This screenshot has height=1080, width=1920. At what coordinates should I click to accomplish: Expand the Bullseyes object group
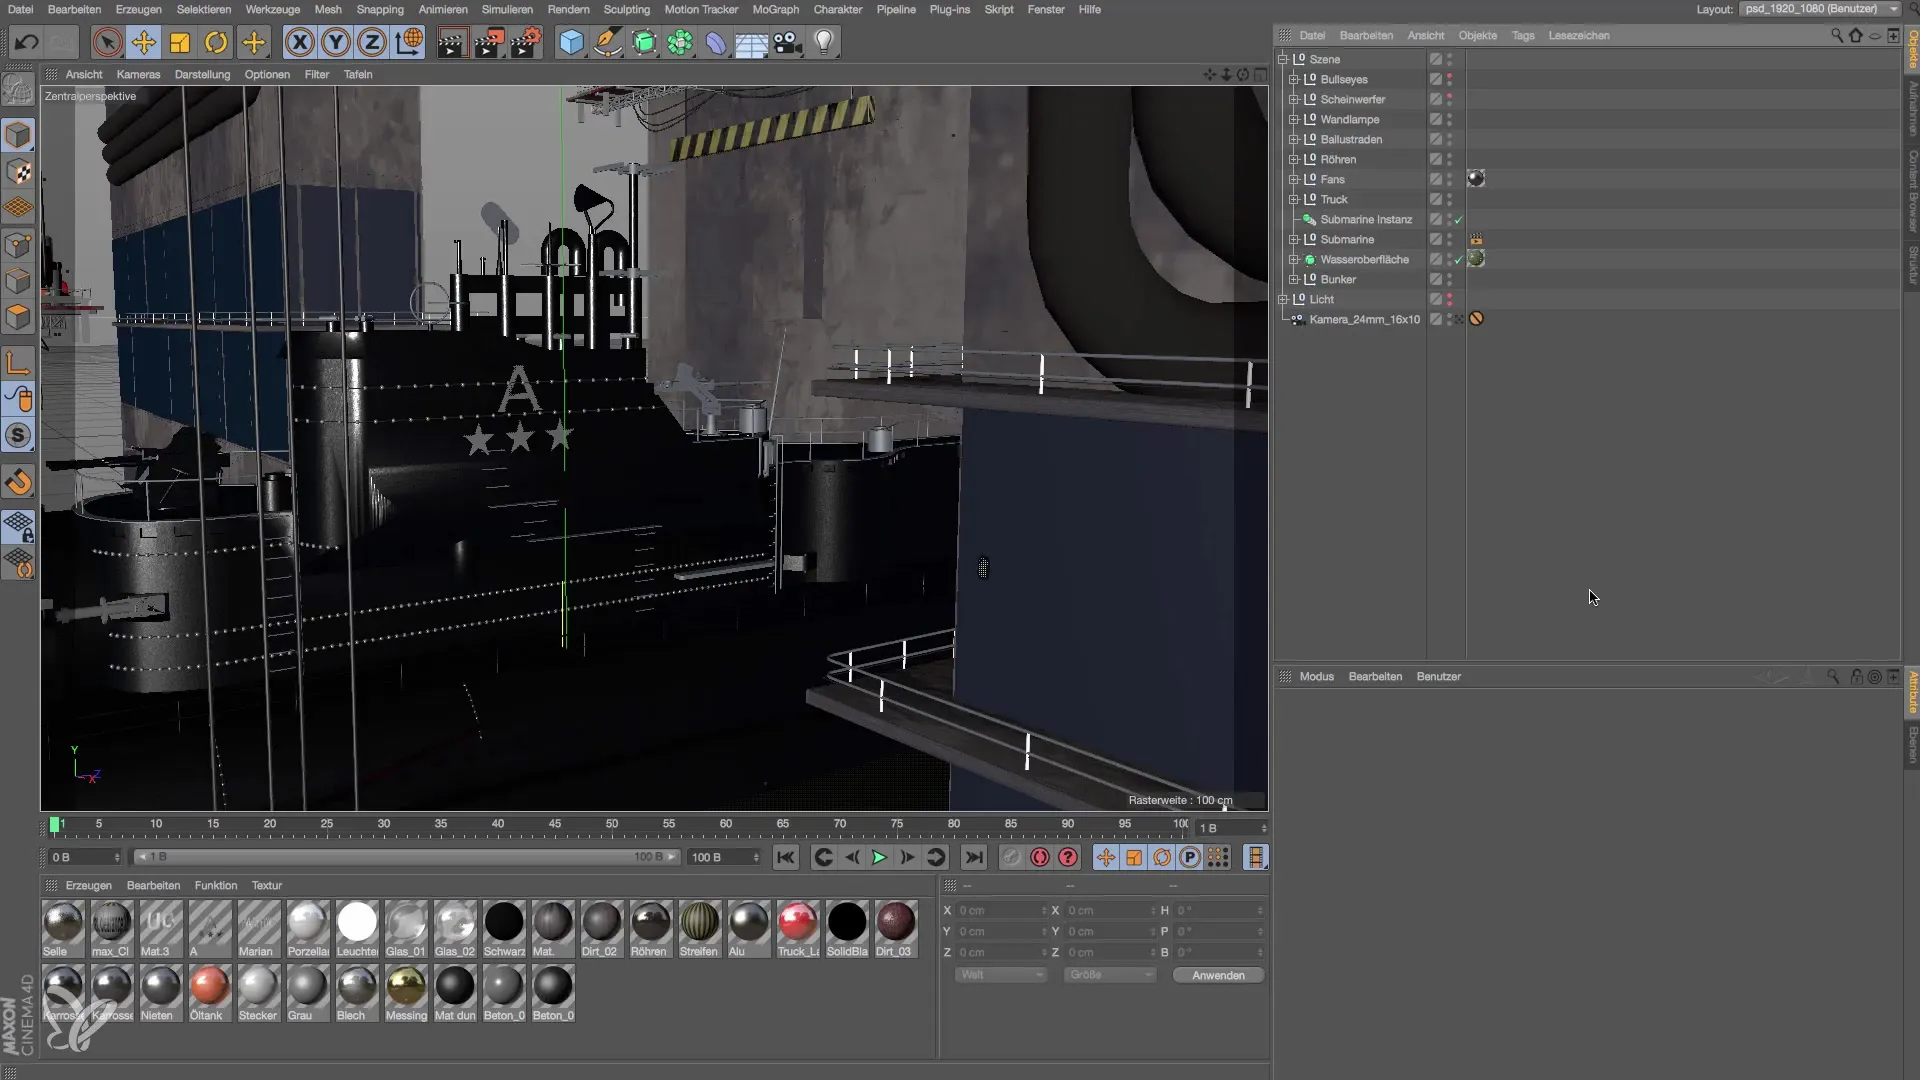tap(1293, 79)
